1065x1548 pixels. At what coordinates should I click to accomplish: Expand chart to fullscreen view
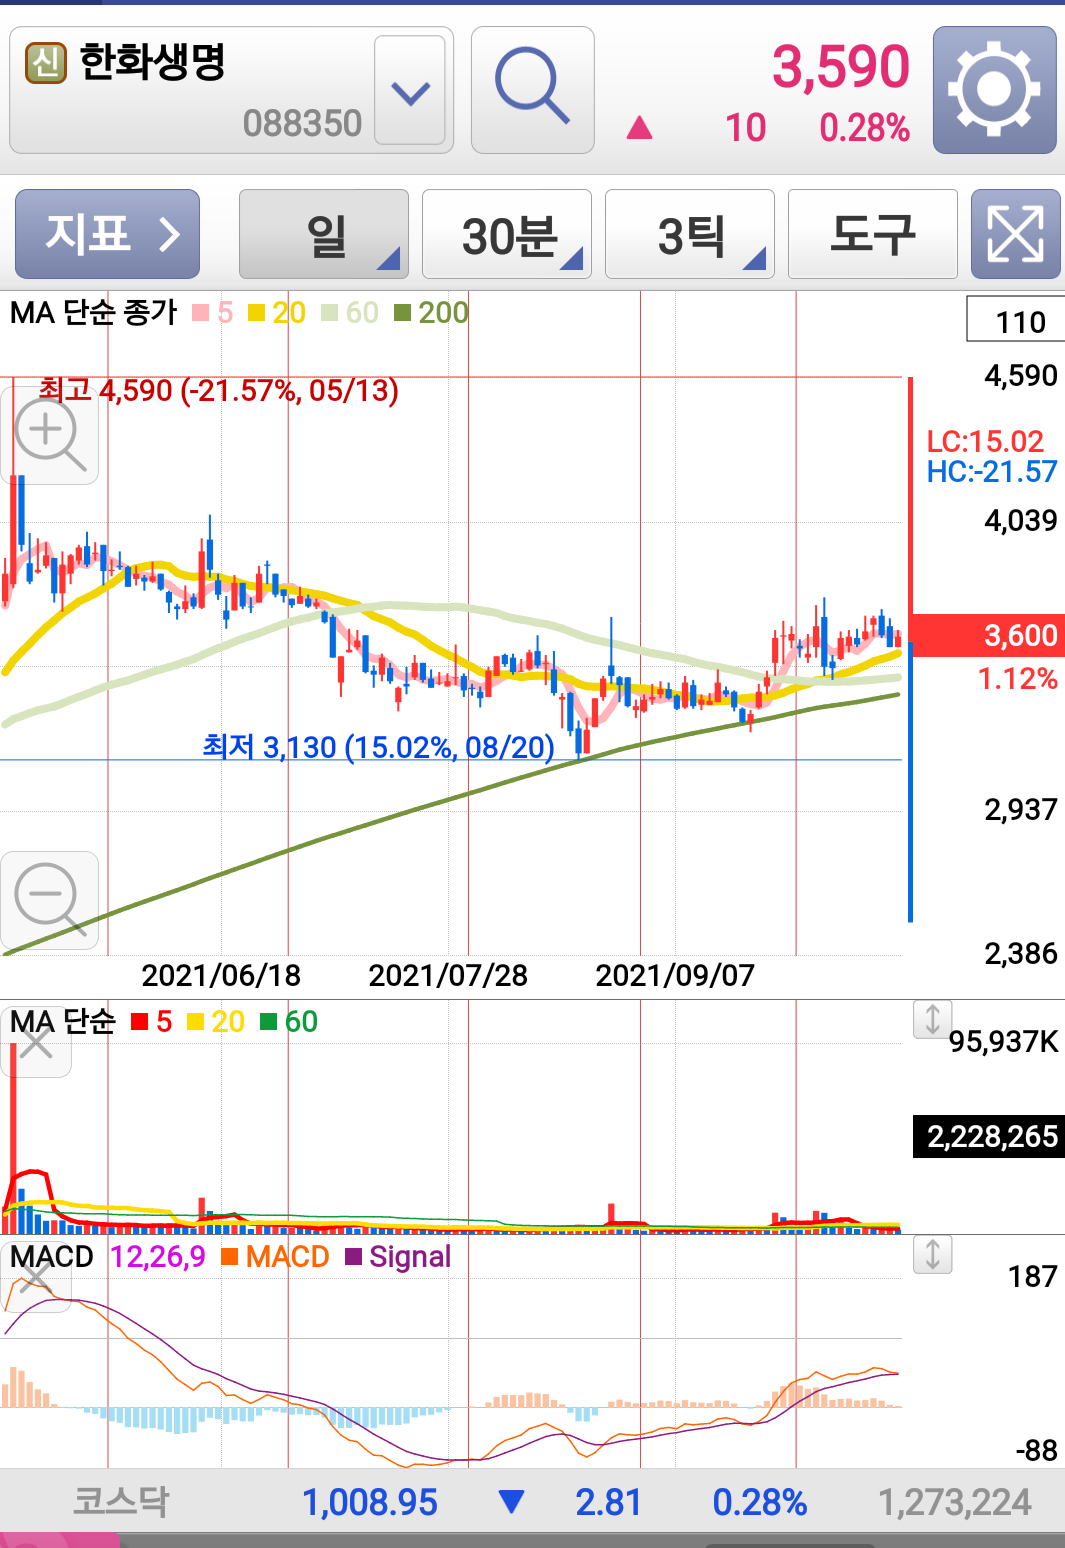point(1015,234)
